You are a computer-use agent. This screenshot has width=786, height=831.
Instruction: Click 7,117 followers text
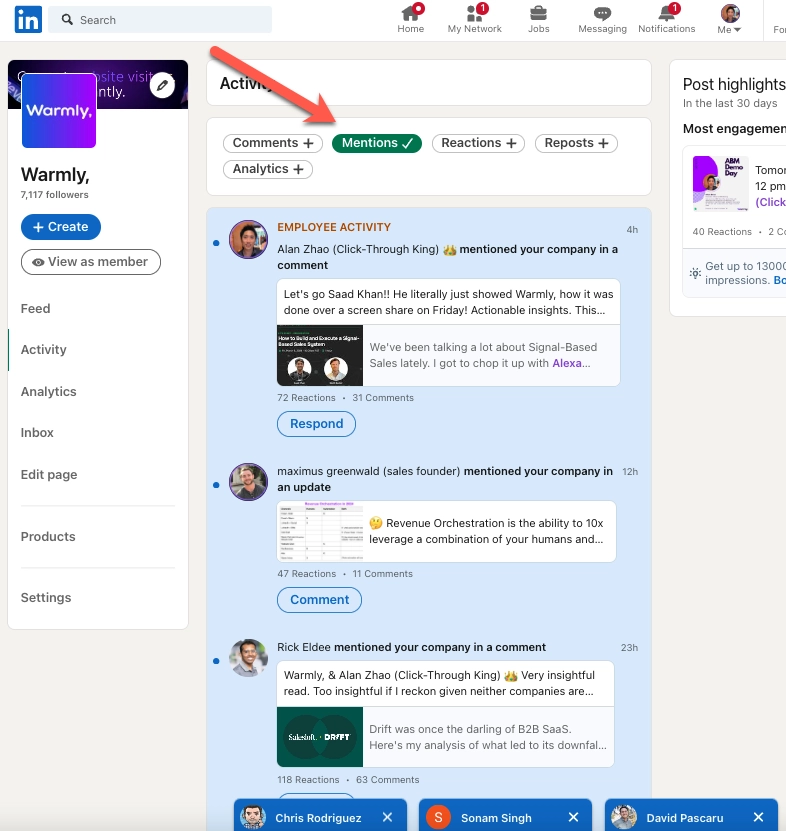(55, 195)
